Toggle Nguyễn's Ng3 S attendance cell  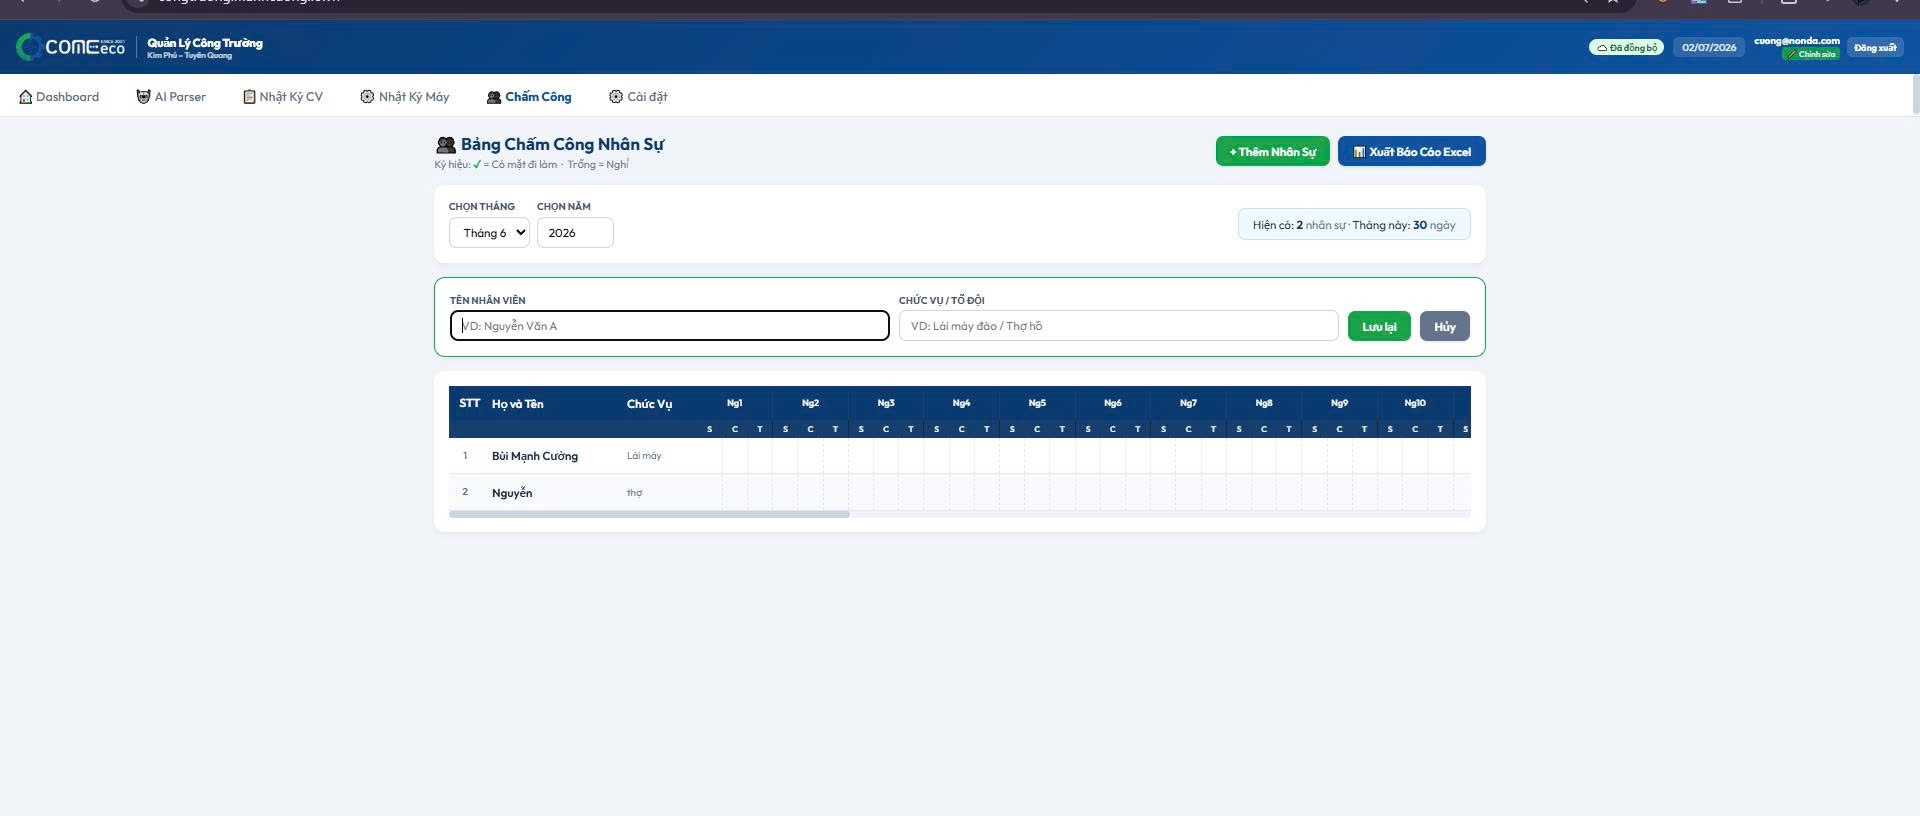(x=861, y=492)
